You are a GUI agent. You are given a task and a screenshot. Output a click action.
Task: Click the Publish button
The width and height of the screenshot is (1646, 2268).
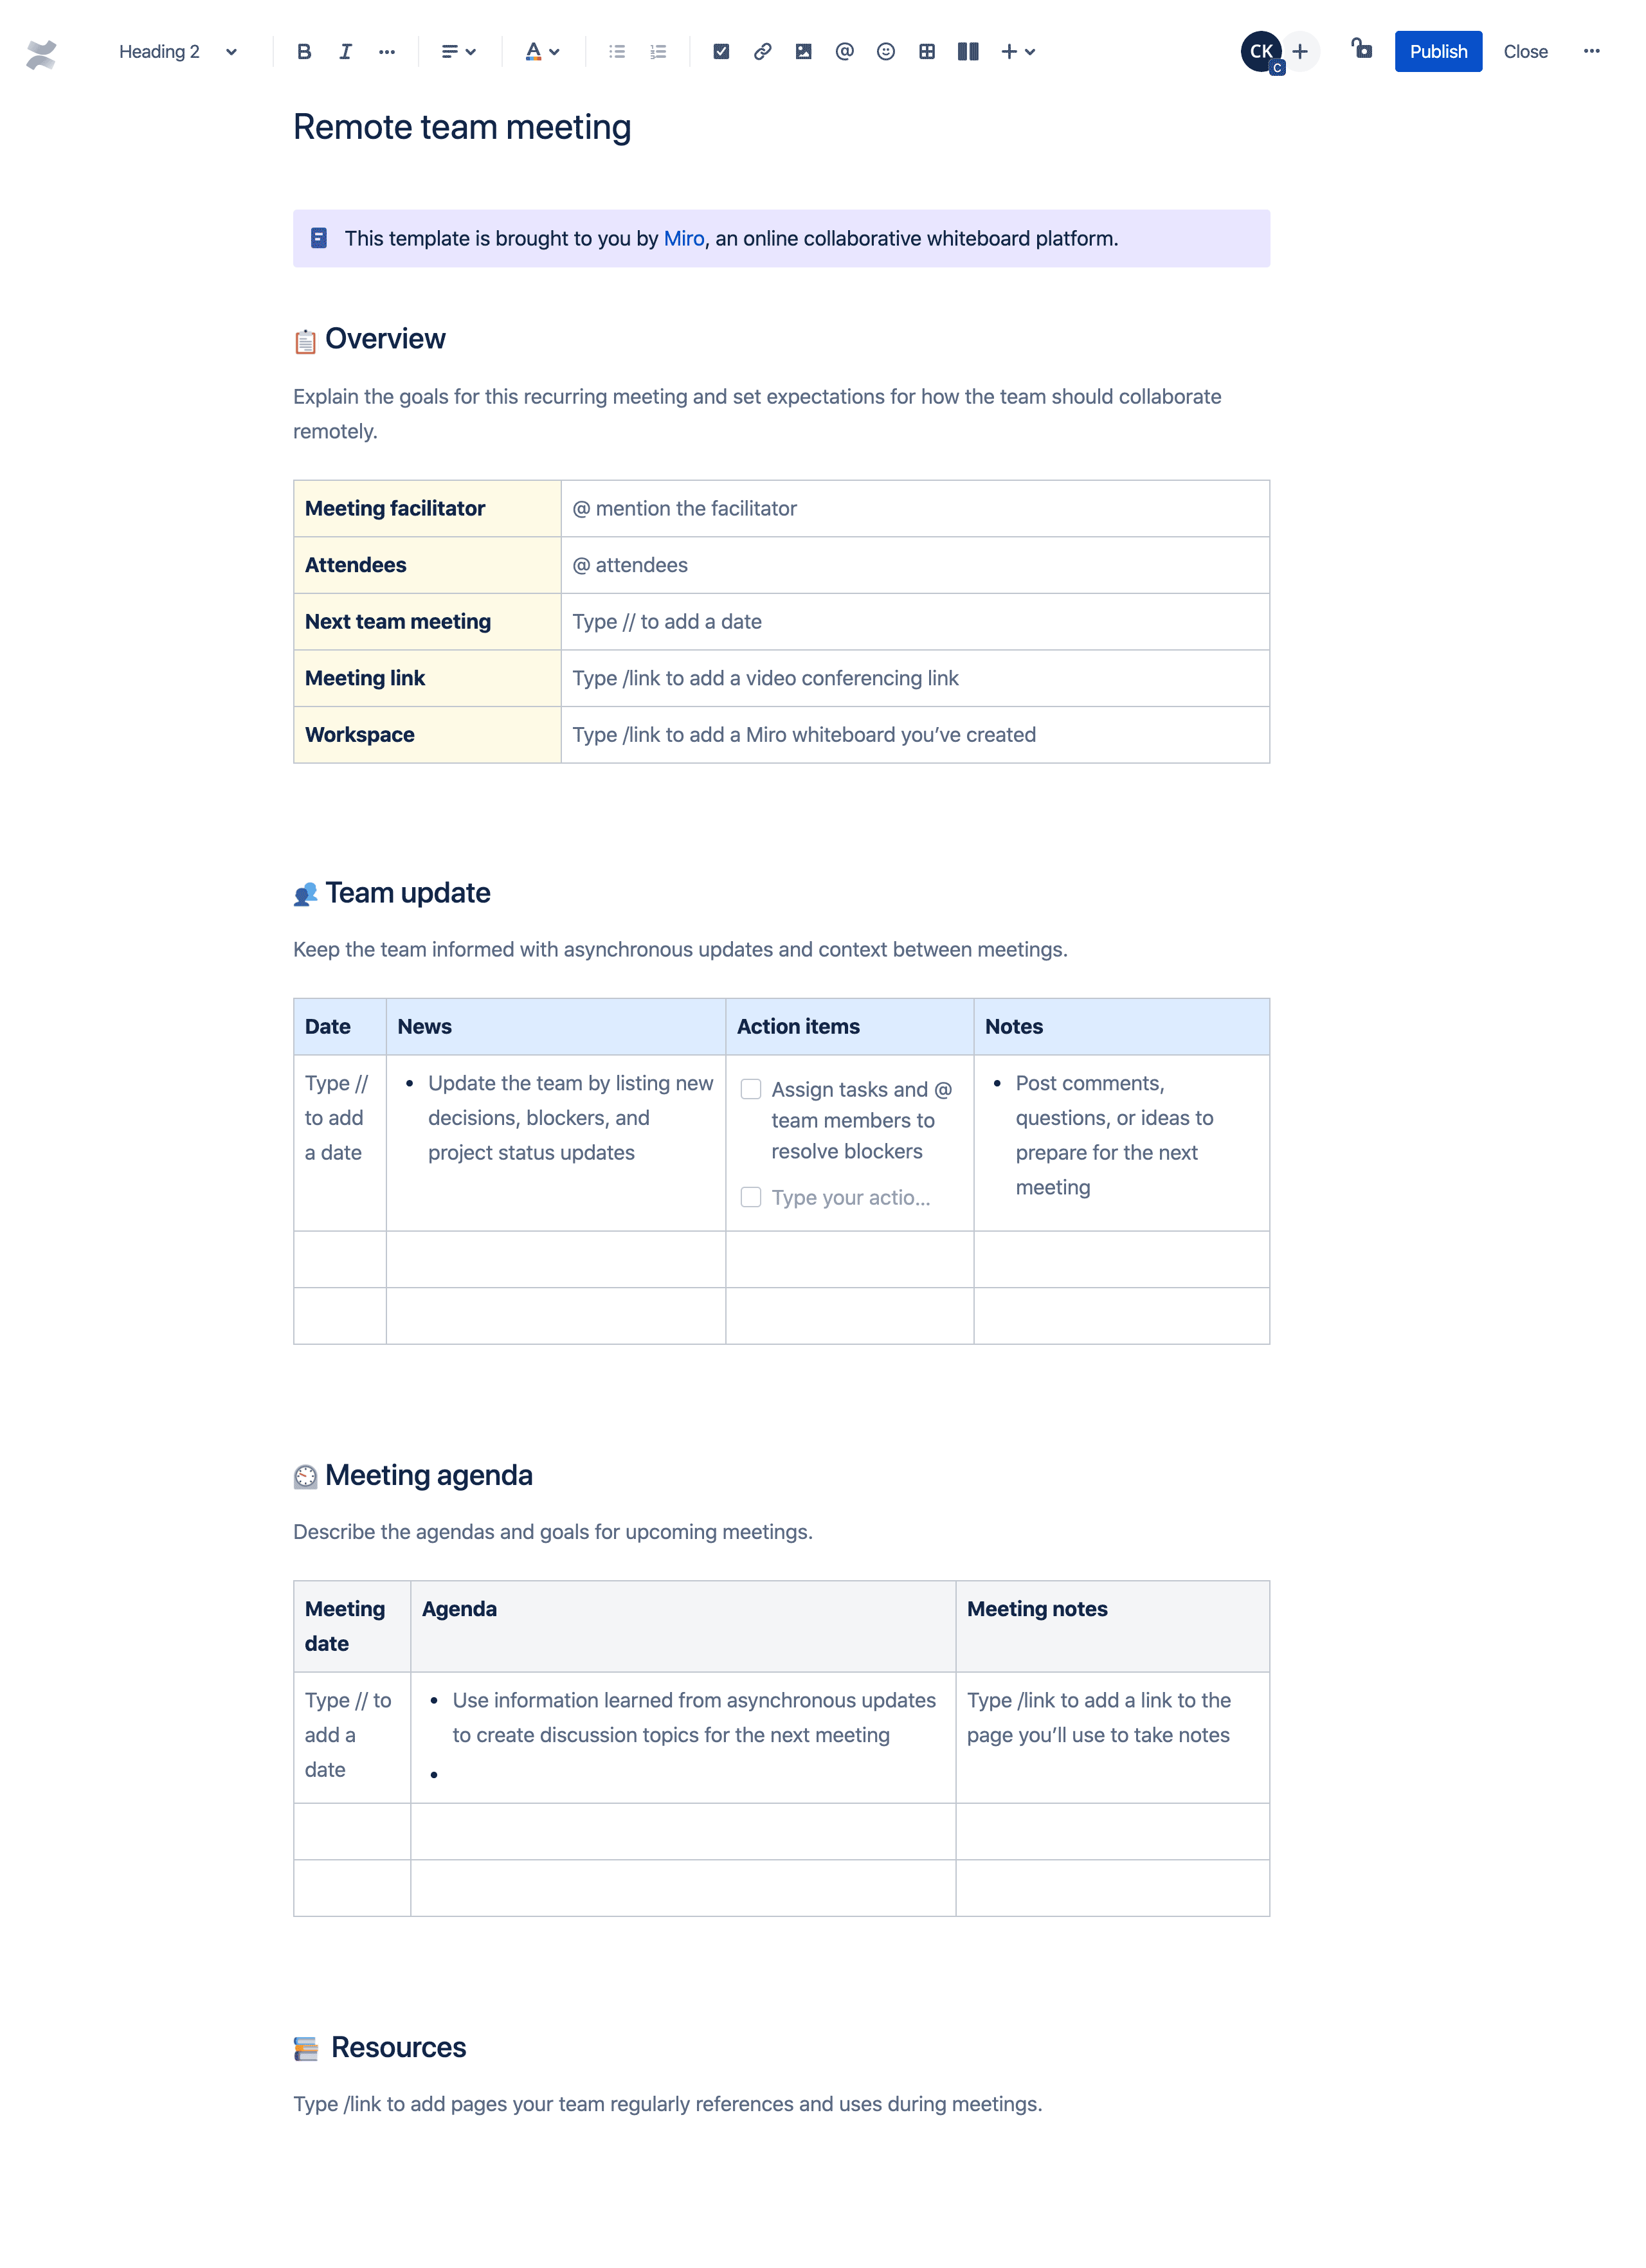coord(1436,51)
